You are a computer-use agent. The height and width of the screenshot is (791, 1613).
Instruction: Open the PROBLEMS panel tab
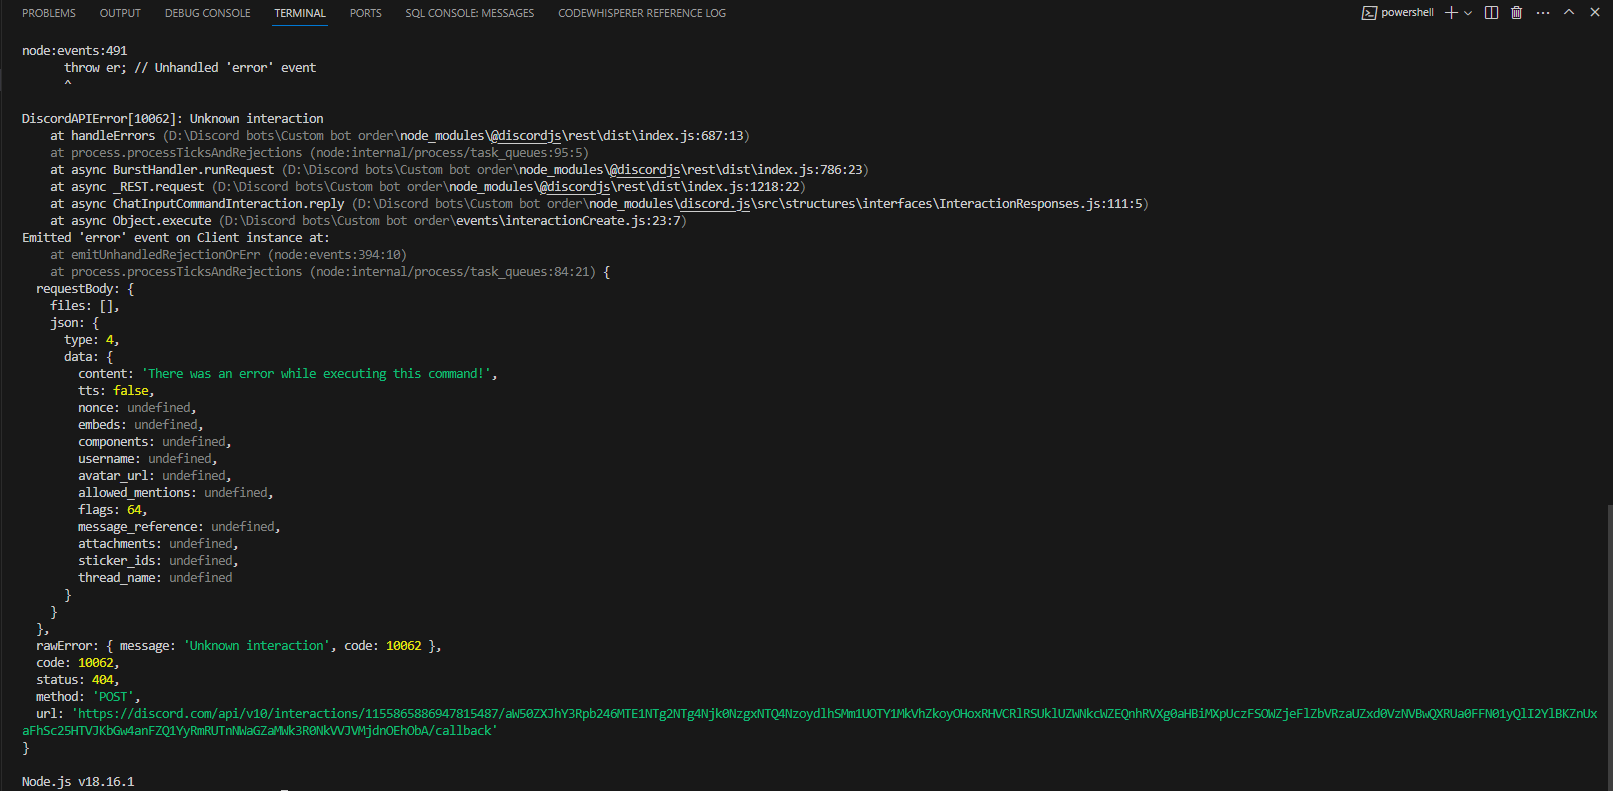coord(49,13)
